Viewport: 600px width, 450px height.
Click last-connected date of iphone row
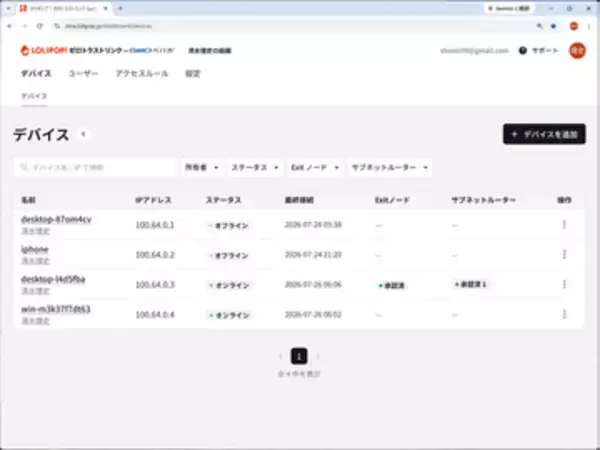[x=313, y=254]
